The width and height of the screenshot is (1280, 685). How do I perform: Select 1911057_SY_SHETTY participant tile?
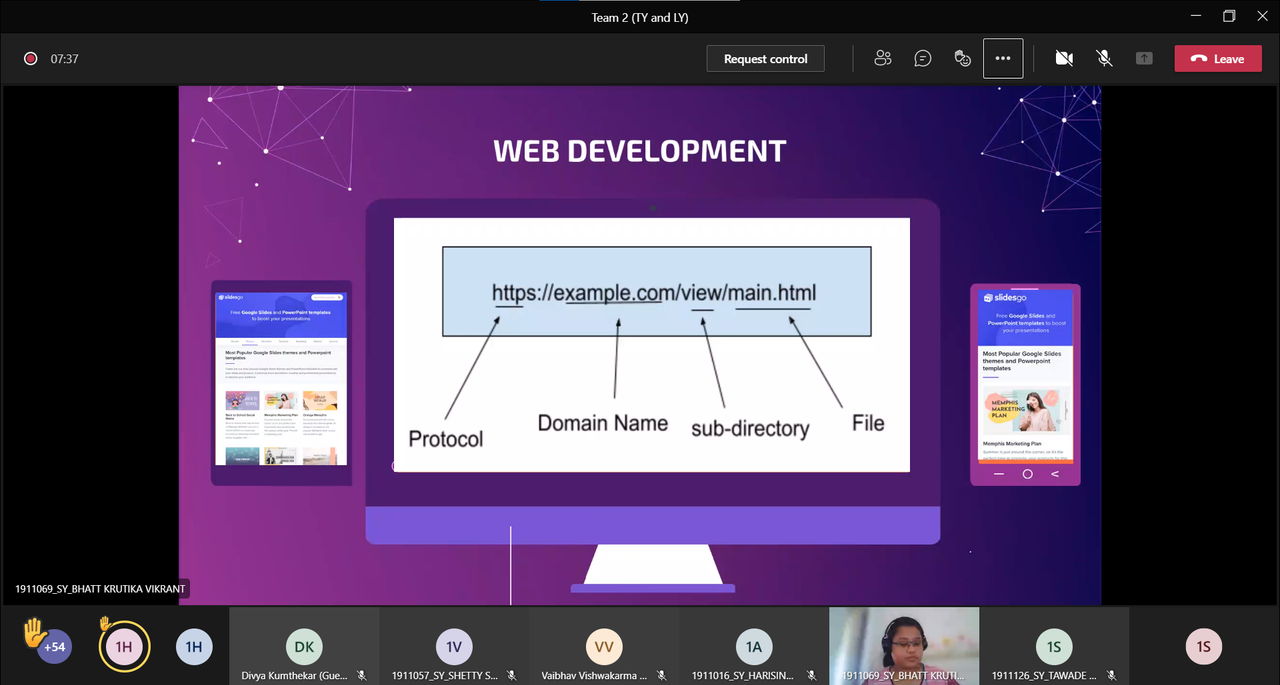(454, 647)
